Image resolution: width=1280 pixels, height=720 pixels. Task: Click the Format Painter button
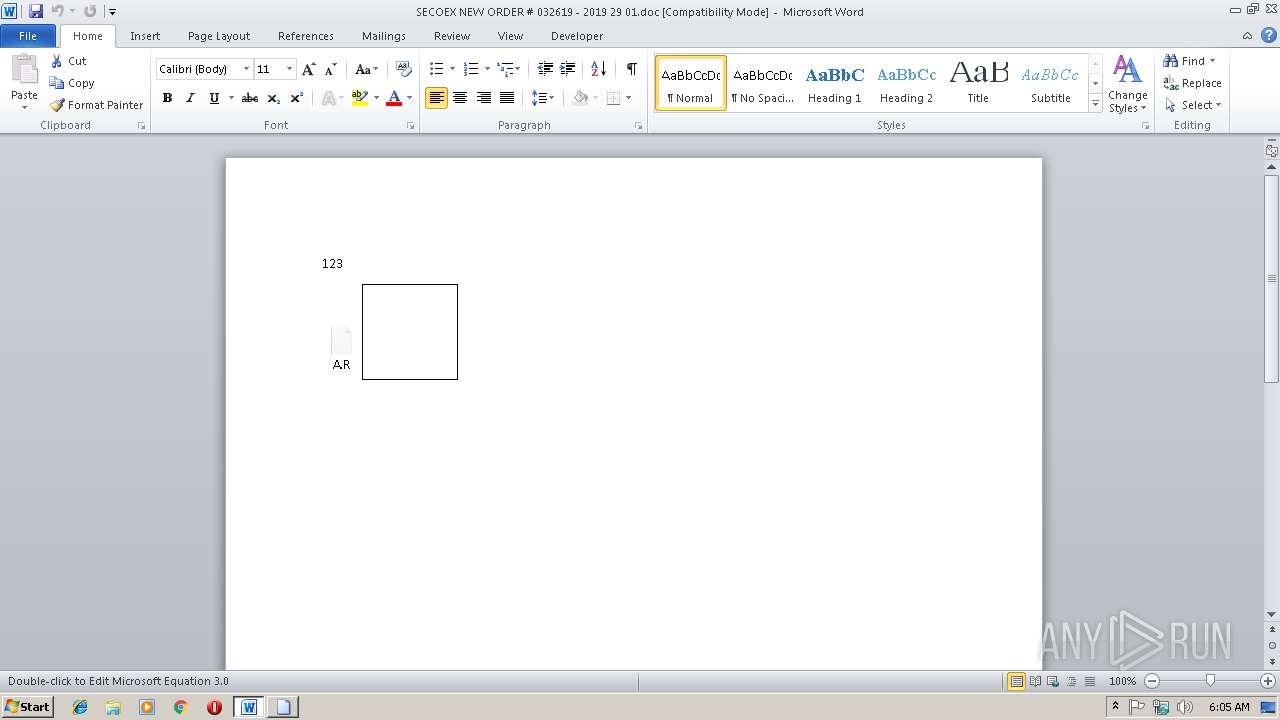pos(96,105)
